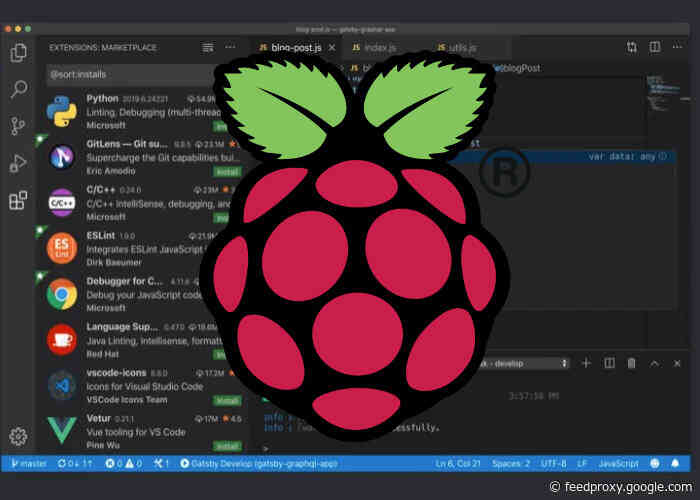This screenshot has width=700, height=500.
Task: Open the Source Control view
Action: click(x=18, y=126)
